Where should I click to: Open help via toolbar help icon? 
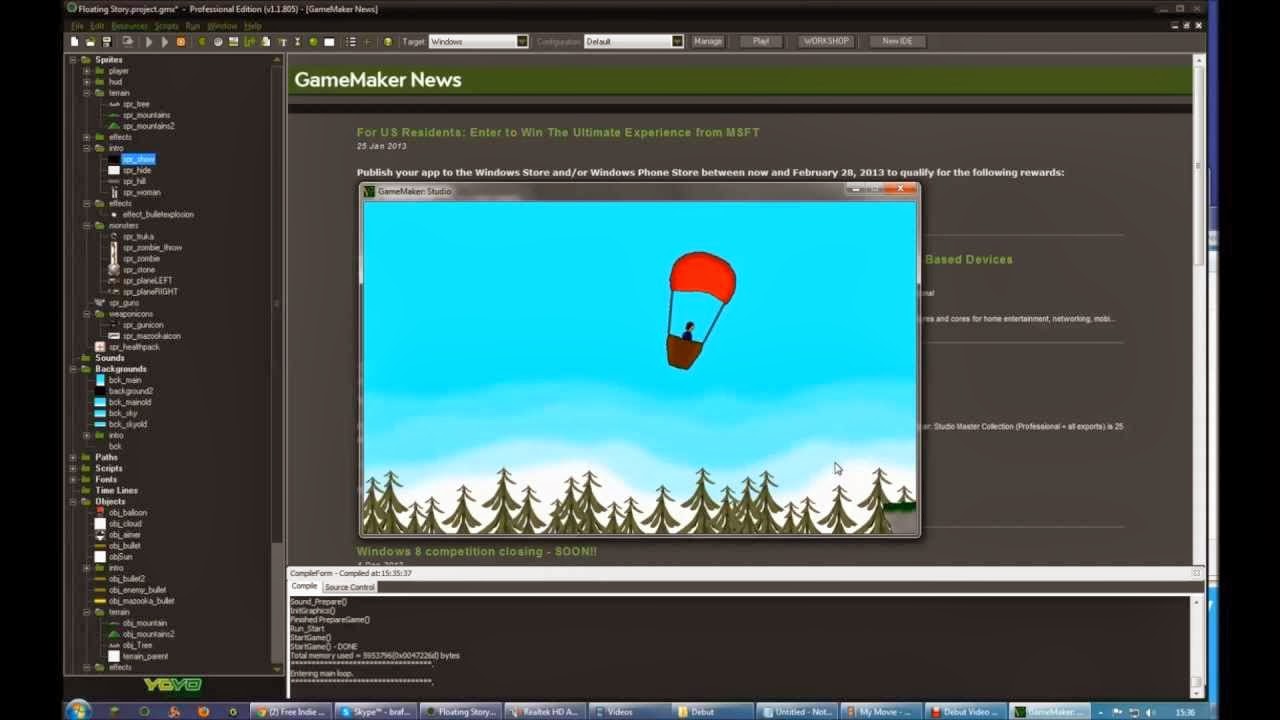388,42
